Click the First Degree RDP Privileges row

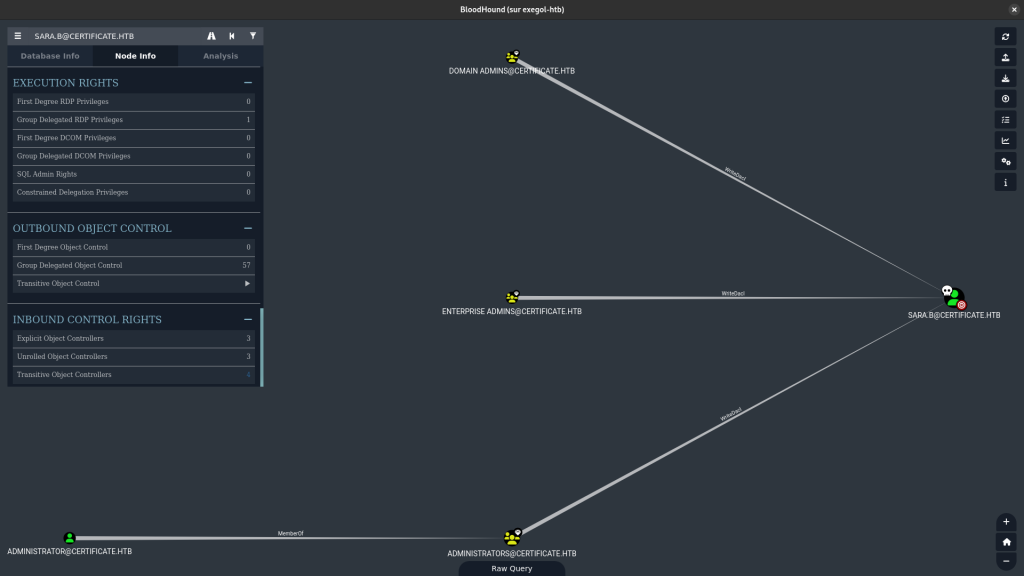[134, 102]
